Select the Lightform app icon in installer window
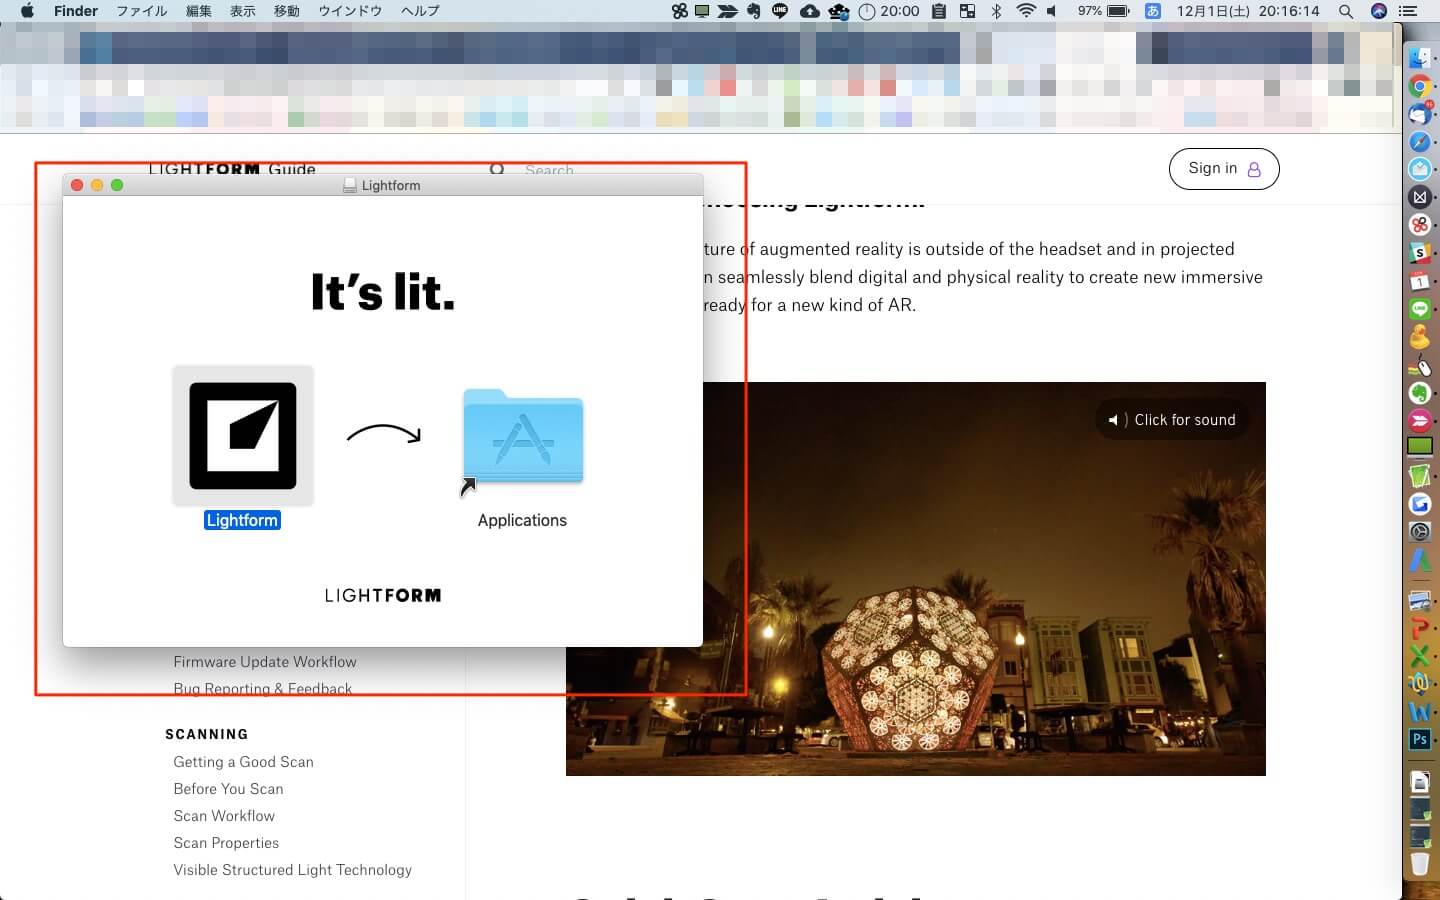Viewport: 1440px width, 900px height. click(x=243, y=436)
